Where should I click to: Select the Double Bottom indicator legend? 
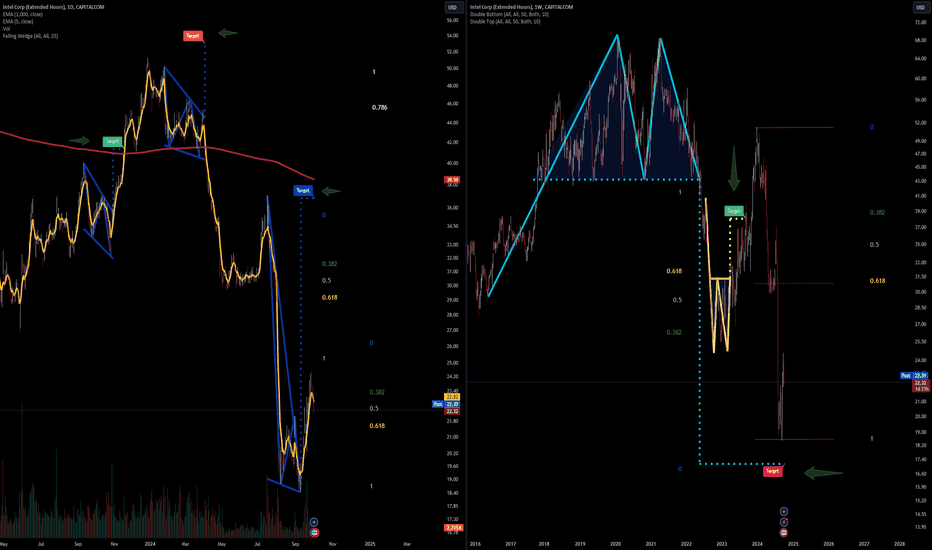tap(509, 14)
